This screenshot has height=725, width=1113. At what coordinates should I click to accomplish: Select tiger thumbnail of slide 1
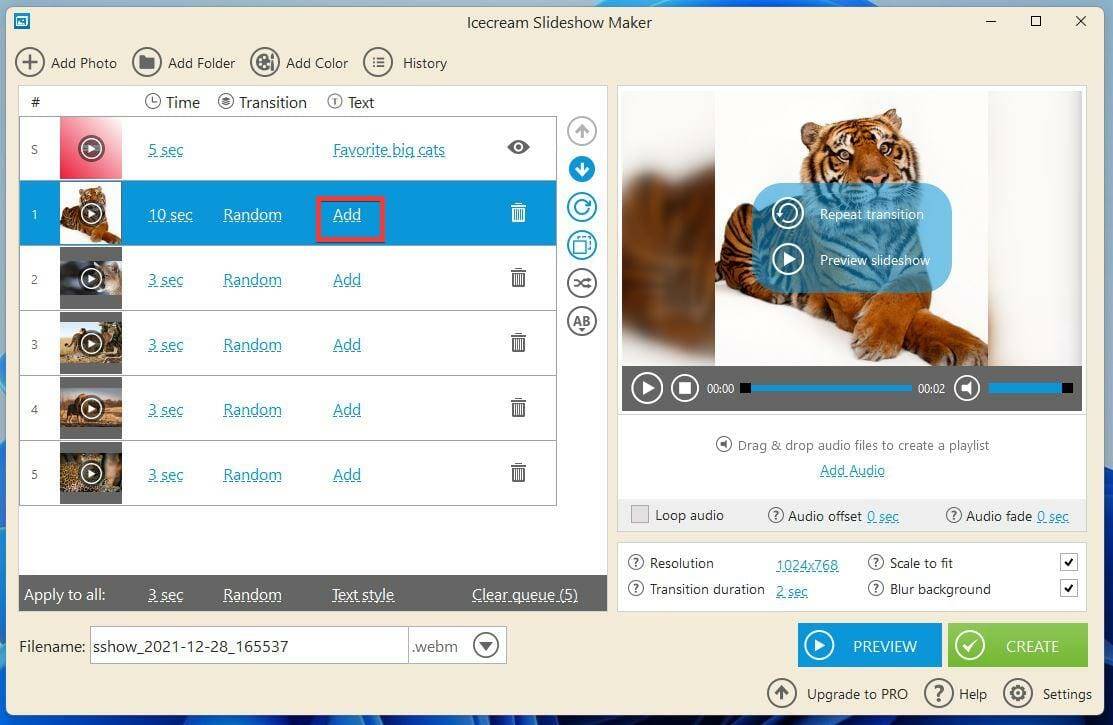pyautogui.click(x=91, y=213)
